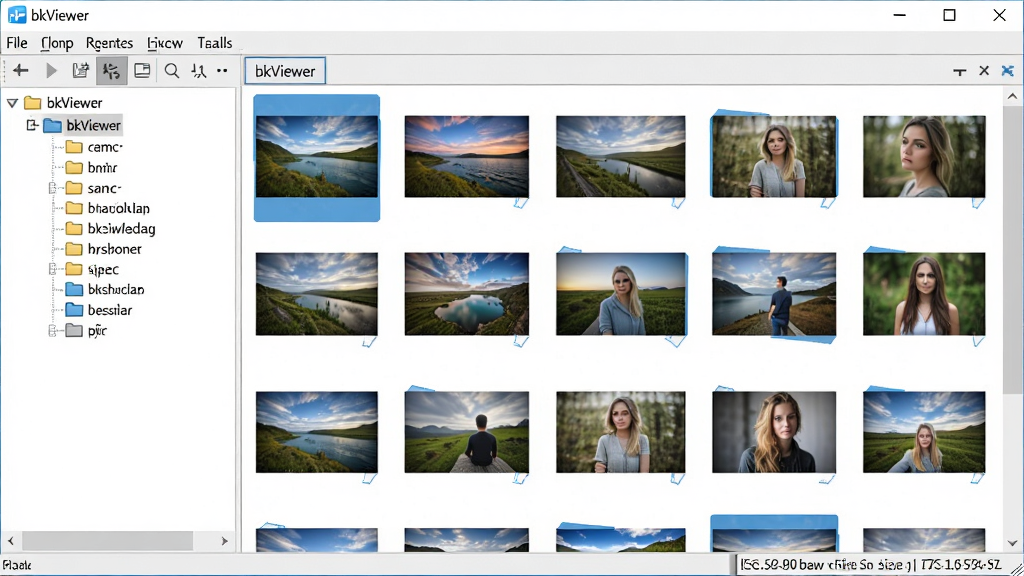Select the blue bessilar folder
Viewport: 1024px width, 576px height.
pyautogui.click(x=99, y=310)
